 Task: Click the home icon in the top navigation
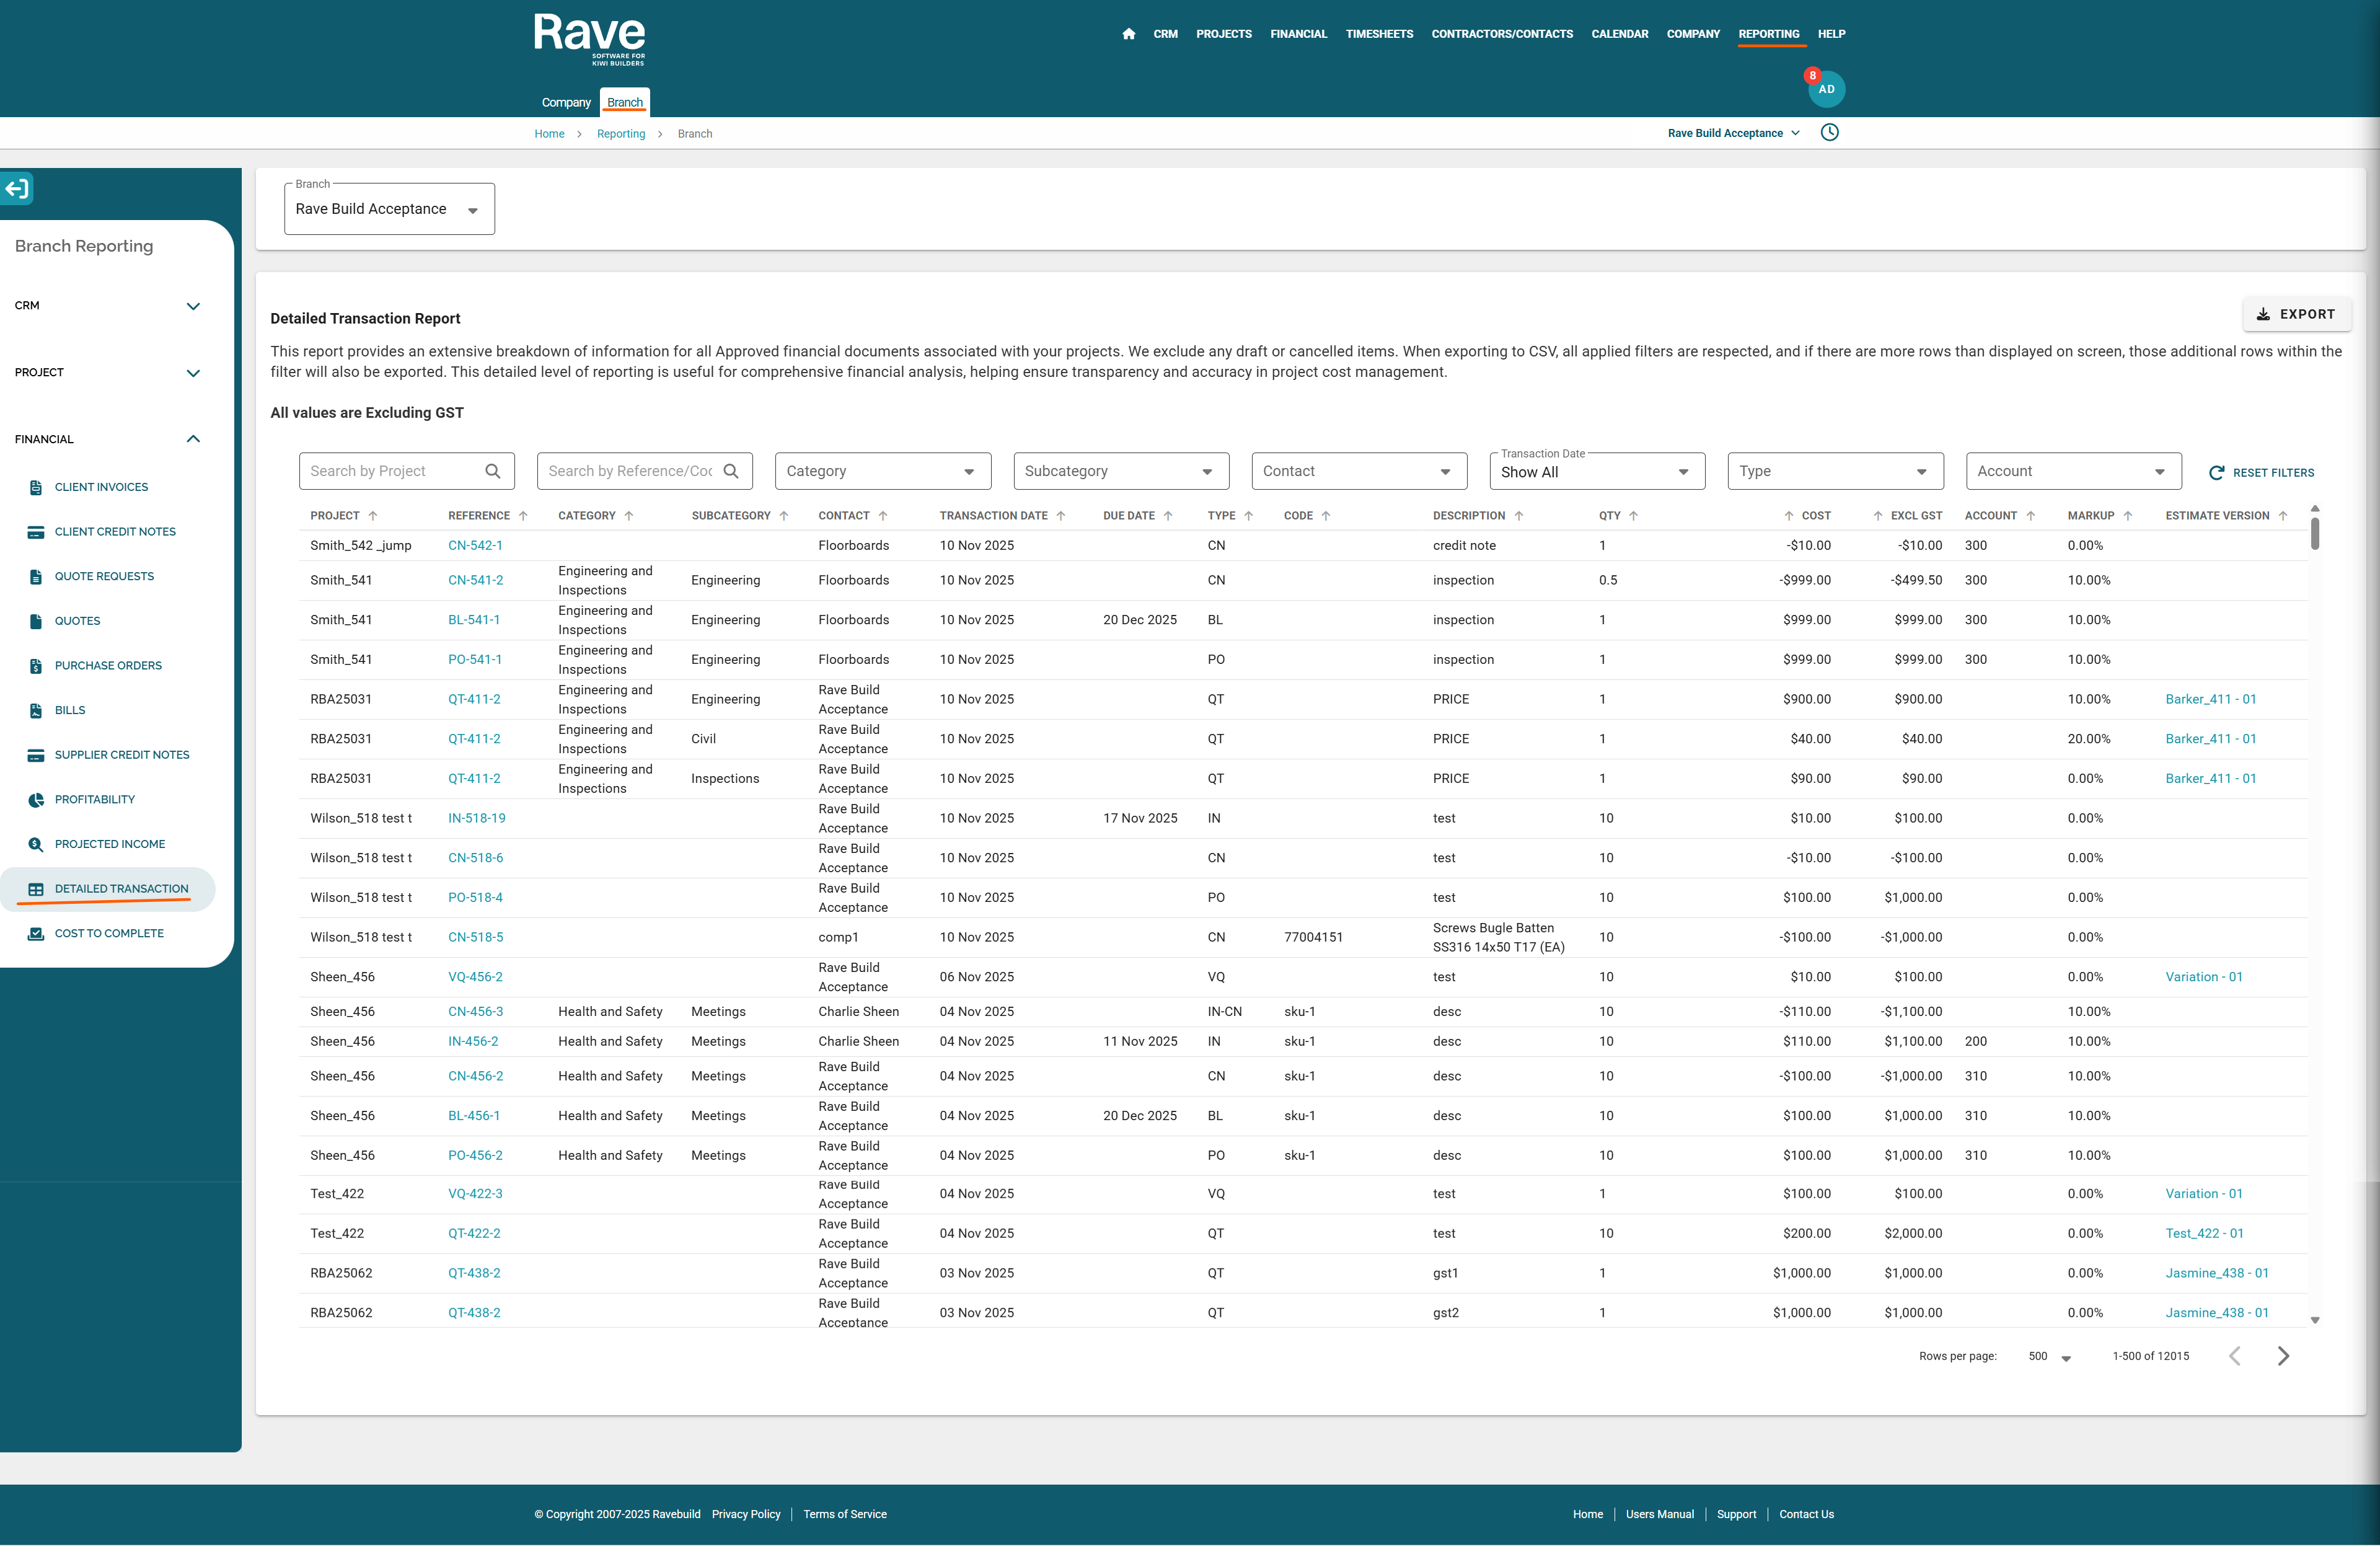(x=1128, y=34)
